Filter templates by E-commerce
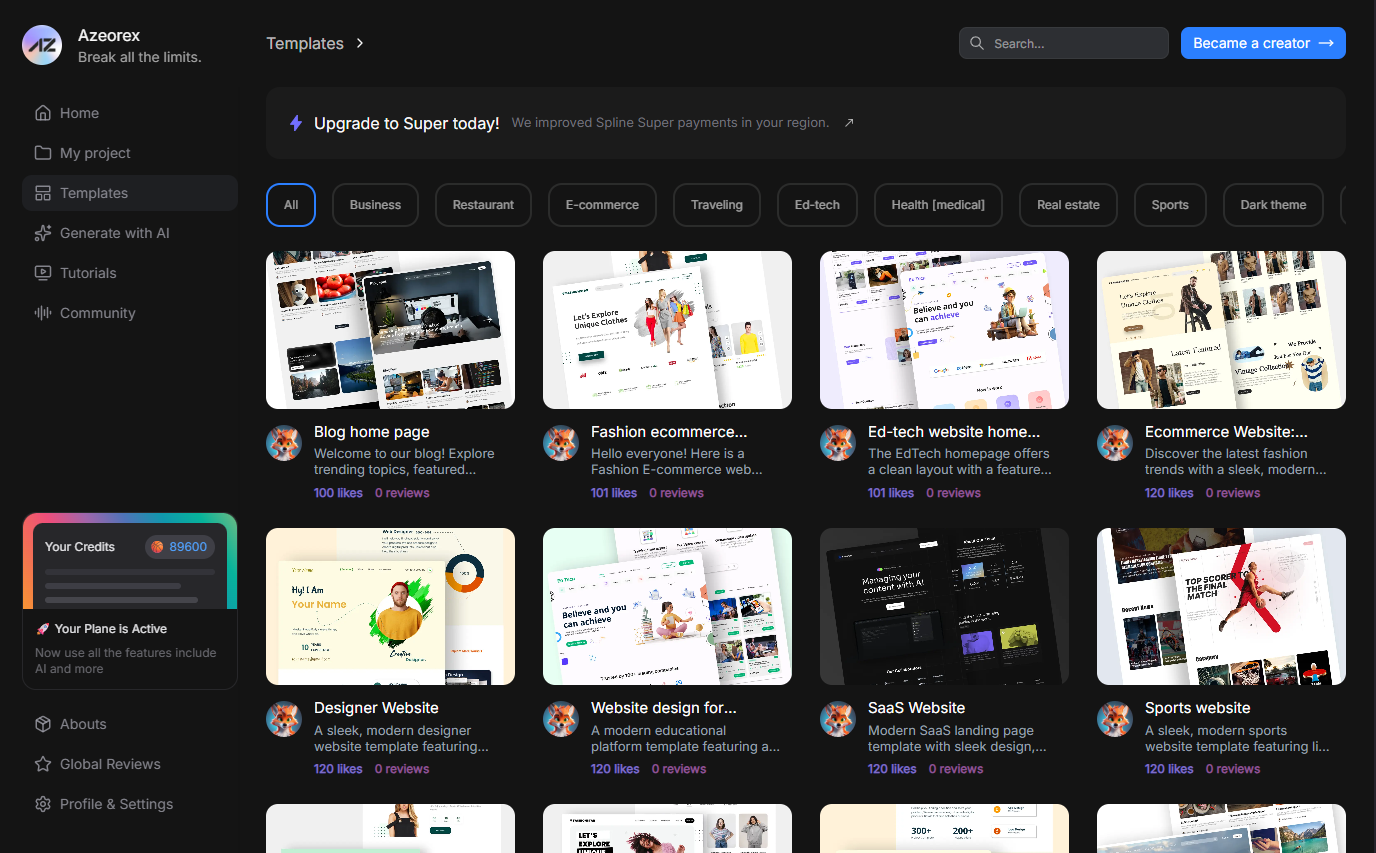The height and width of the screenshot is (853, 1376). pos(602,205)
